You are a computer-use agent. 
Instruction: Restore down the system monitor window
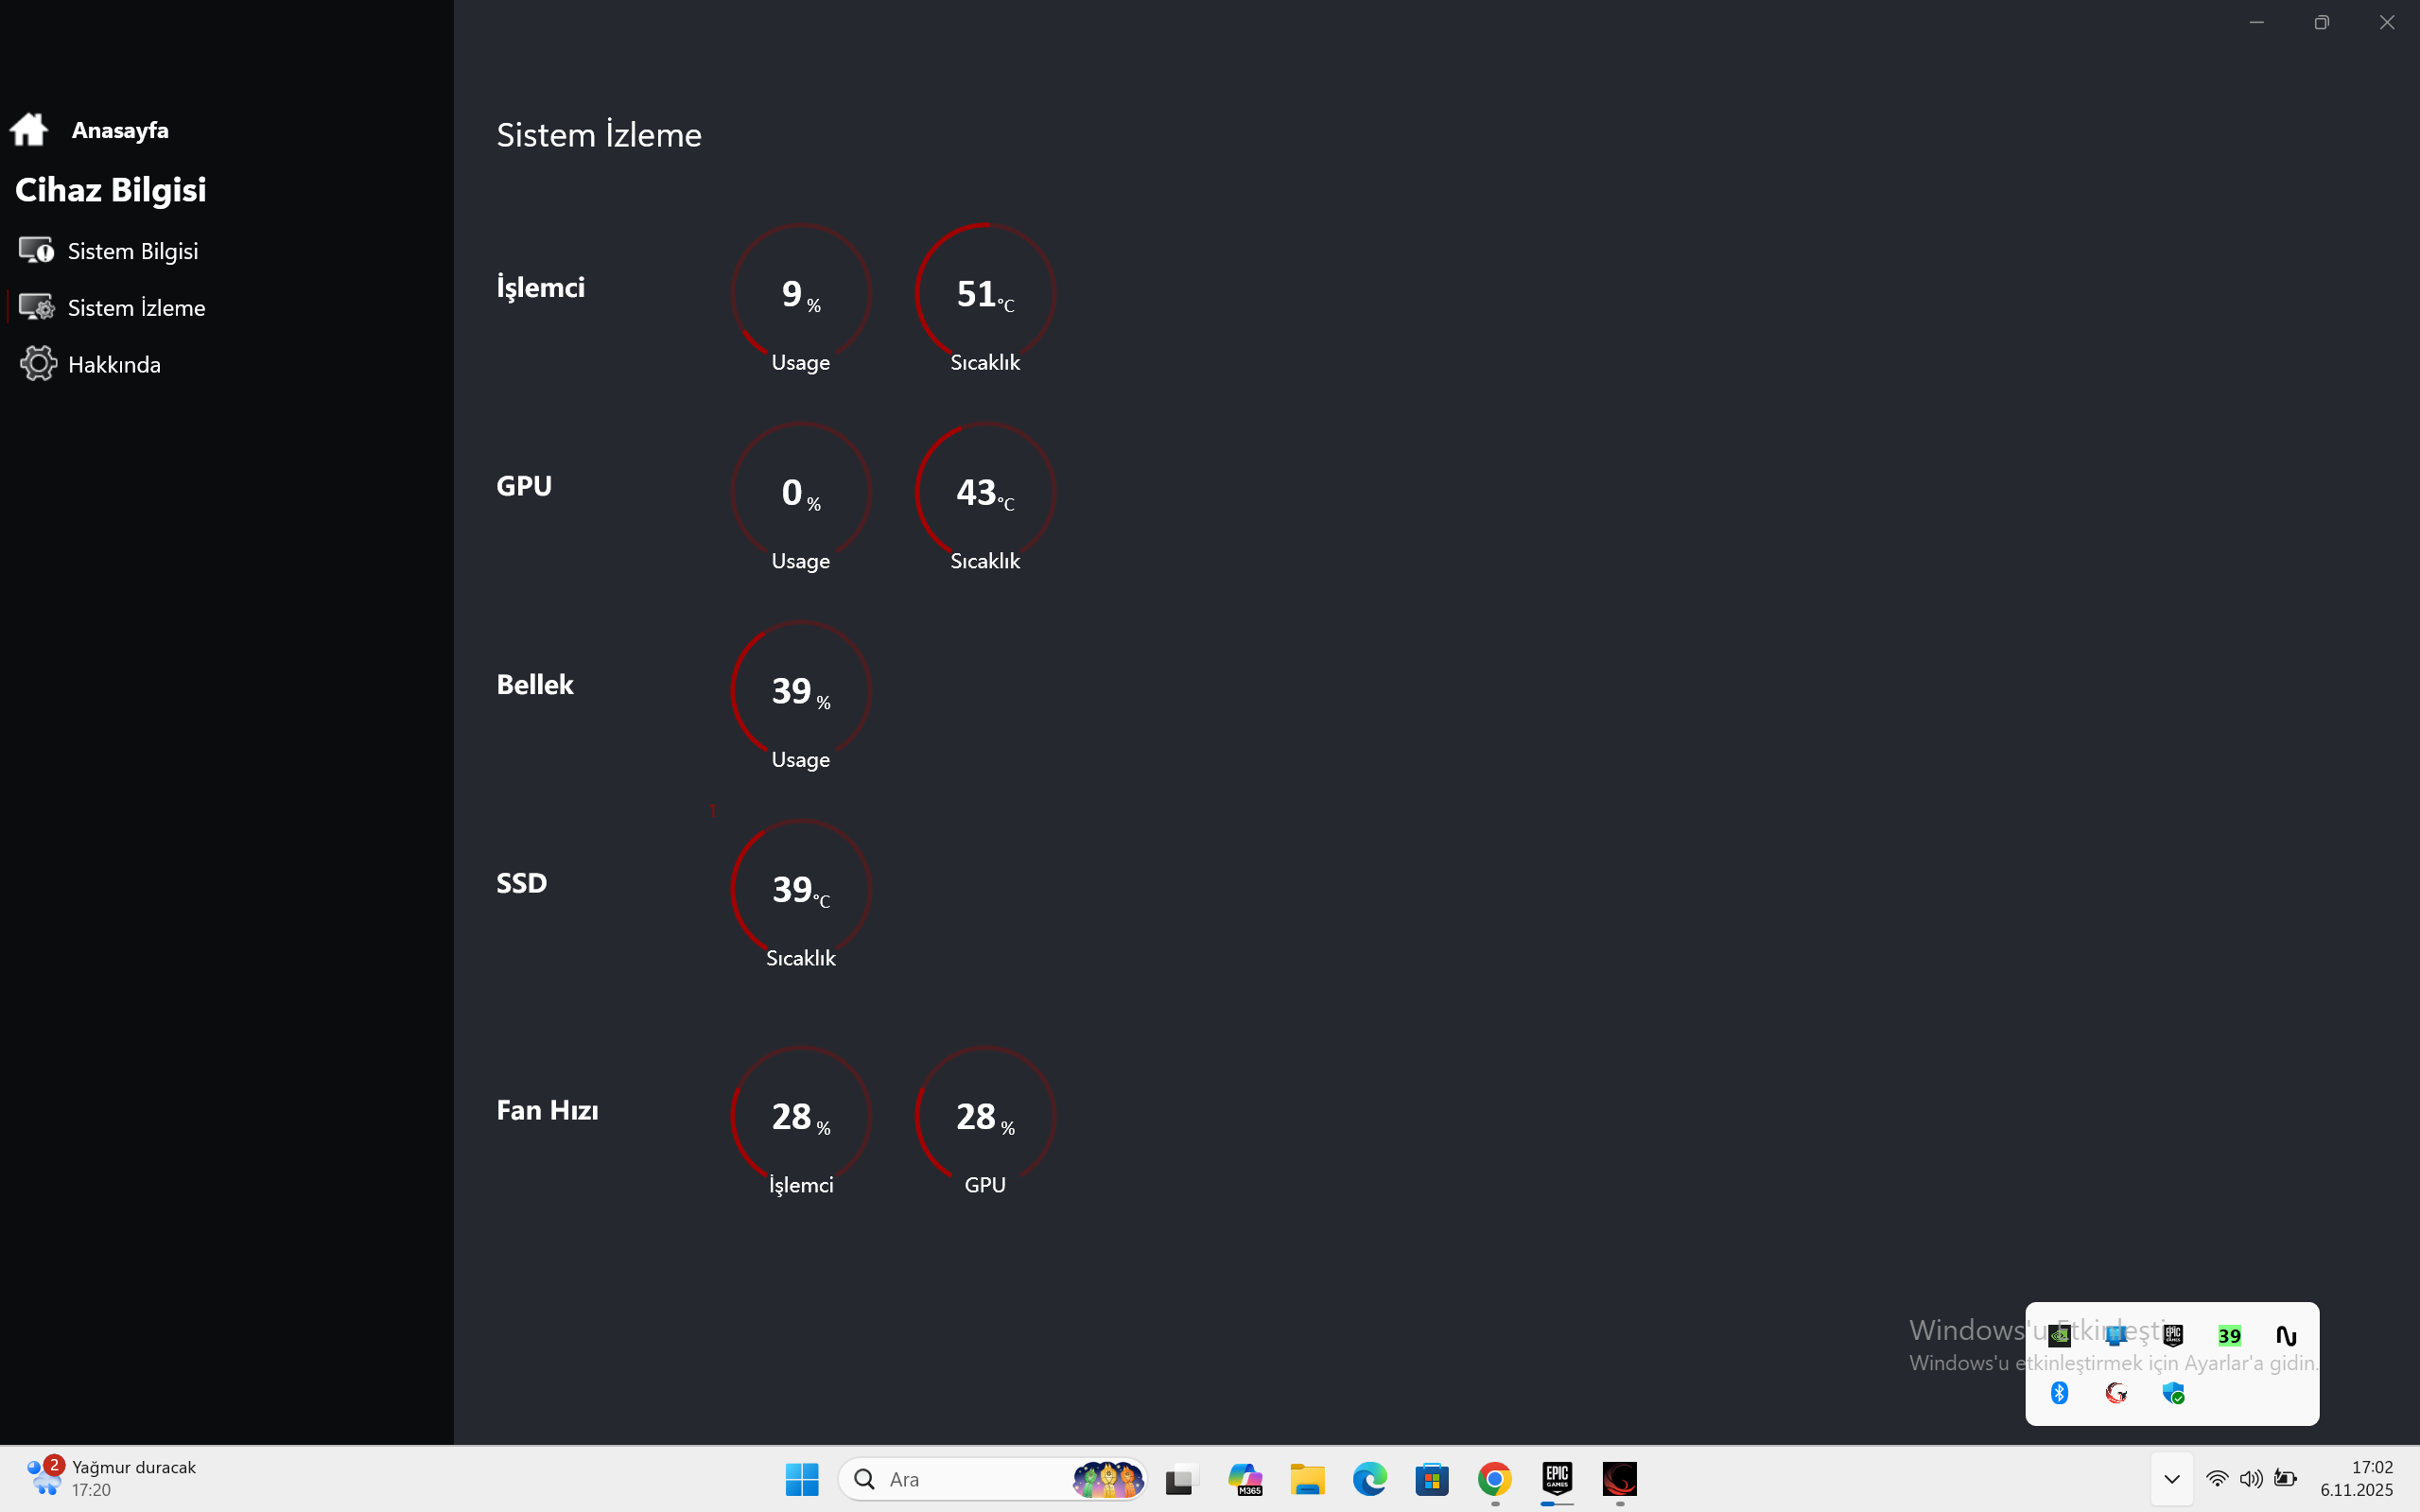coord(2322,22)
